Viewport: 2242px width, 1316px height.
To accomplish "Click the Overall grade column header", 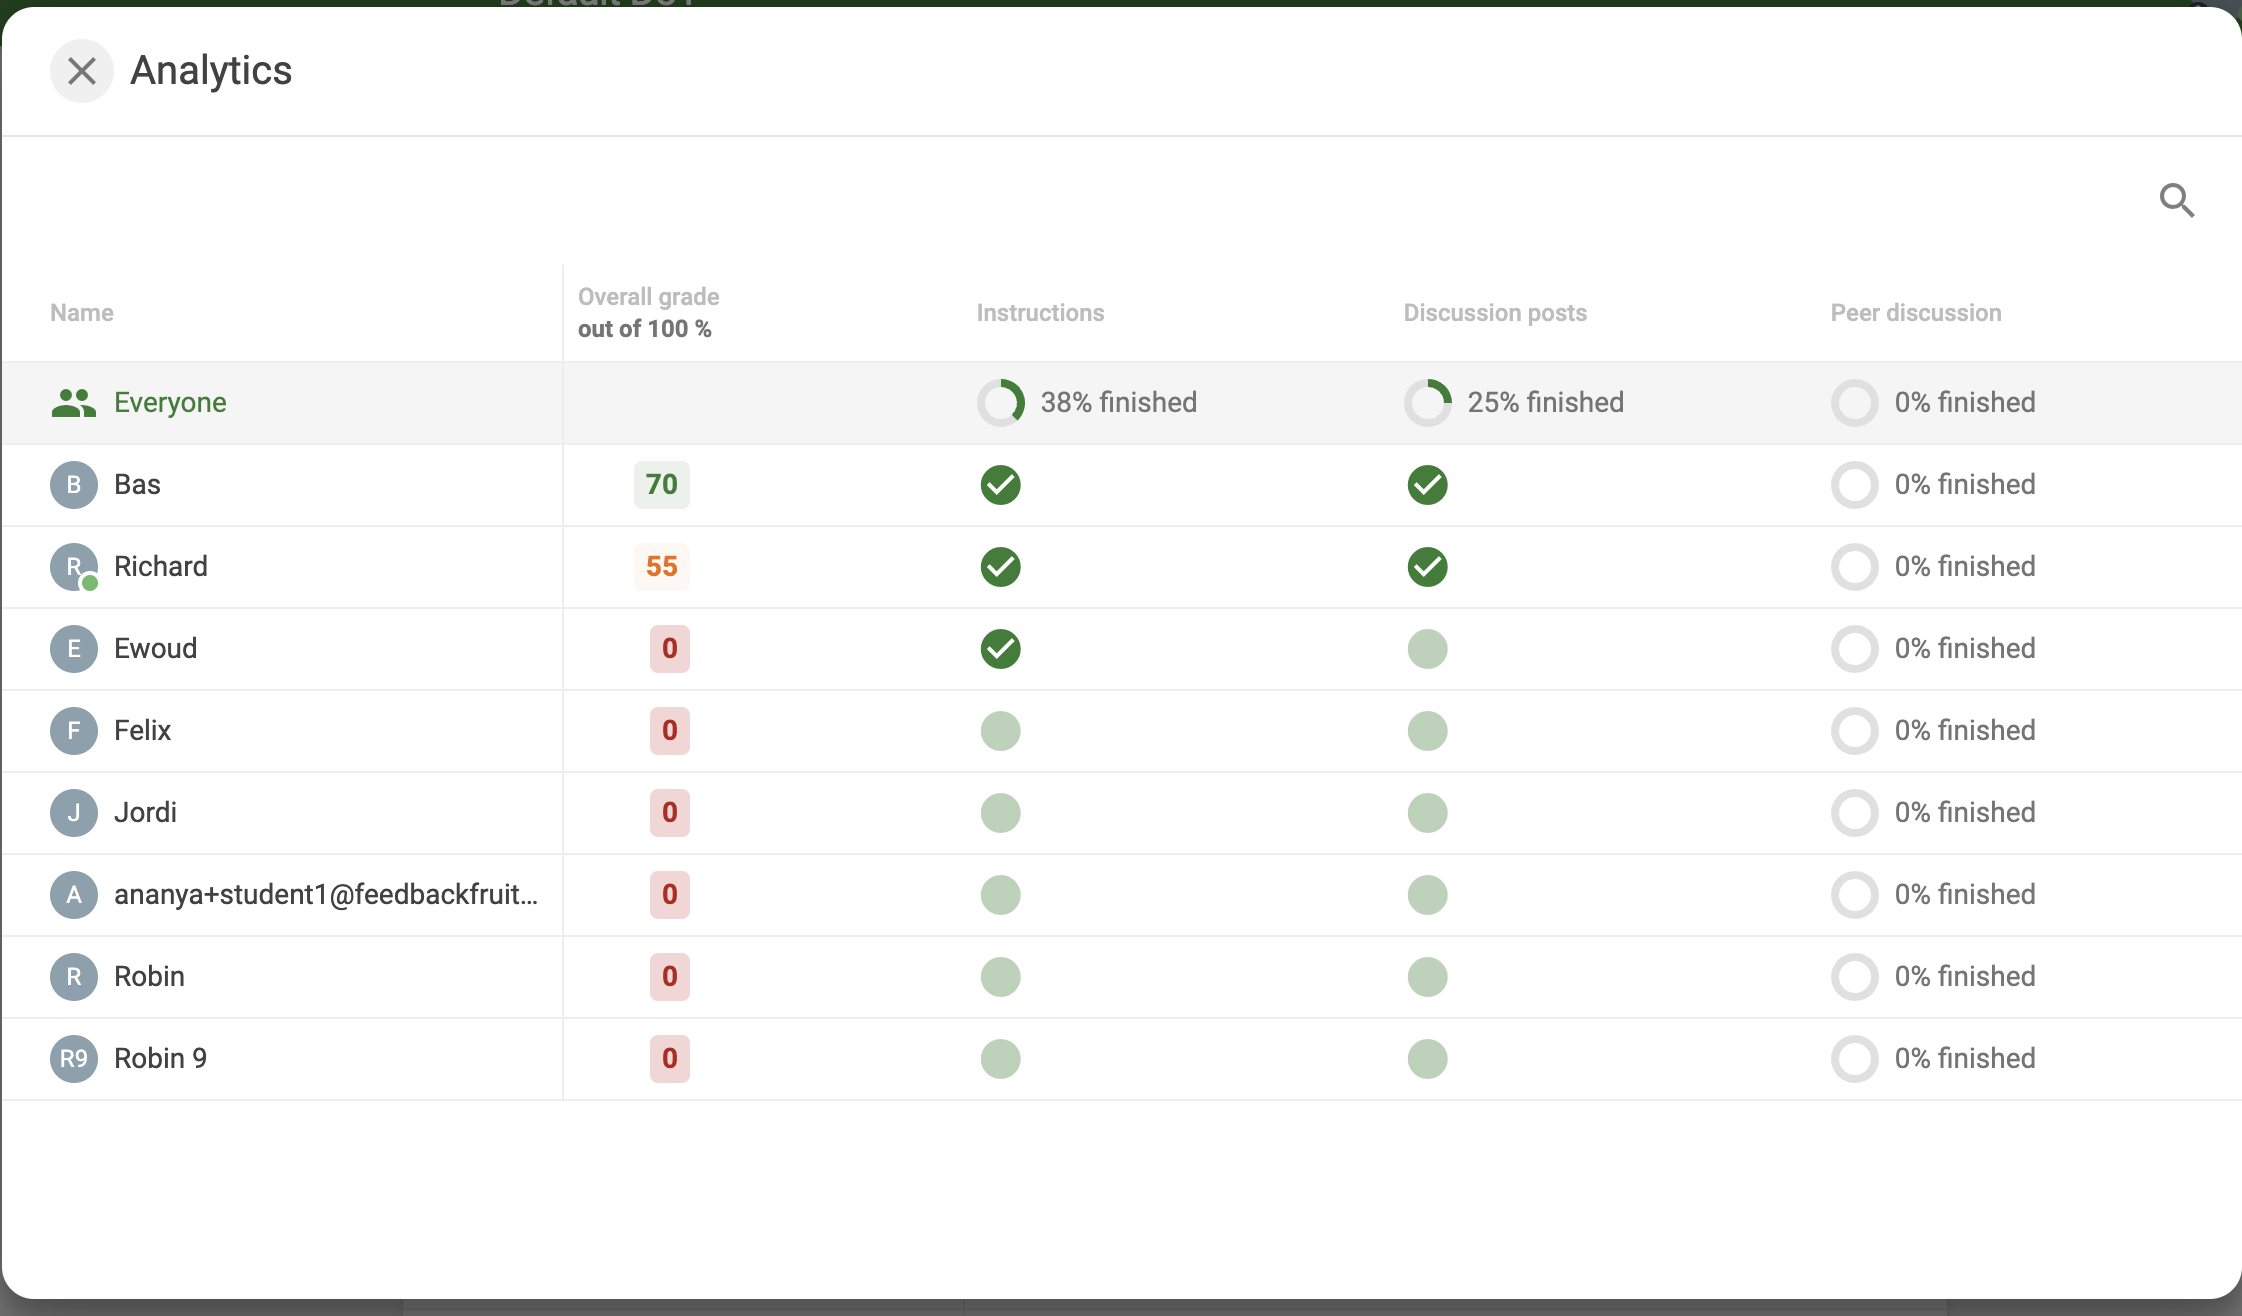I will tap(648, 313).
